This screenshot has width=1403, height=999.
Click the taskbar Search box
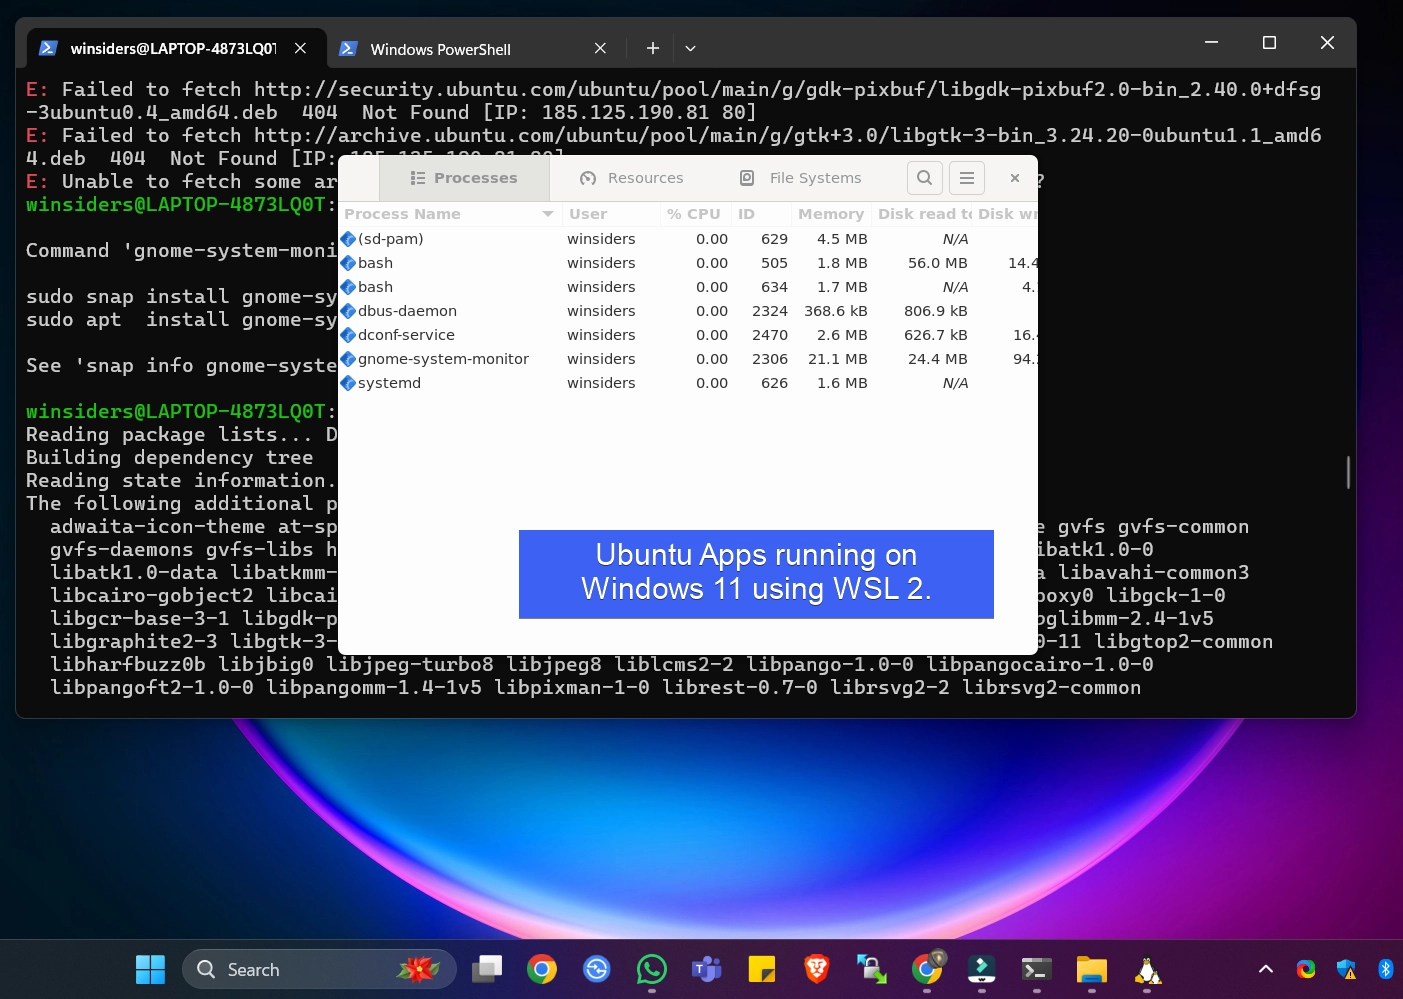click(x=319, y=969)
